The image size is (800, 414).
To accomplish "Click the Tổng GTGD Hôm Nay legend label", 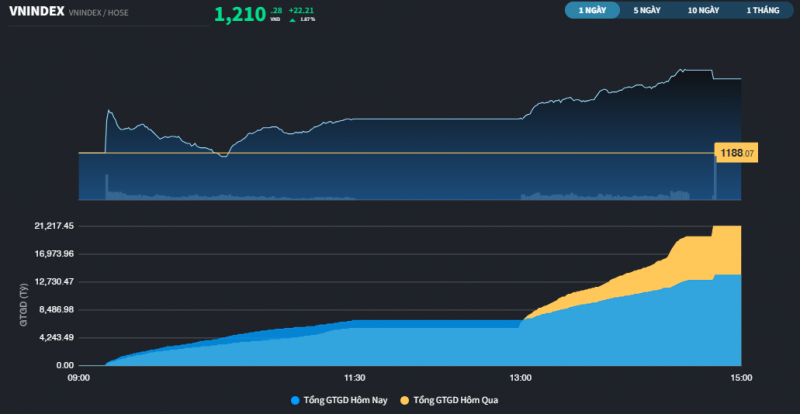I will click(x=345, y=400).
